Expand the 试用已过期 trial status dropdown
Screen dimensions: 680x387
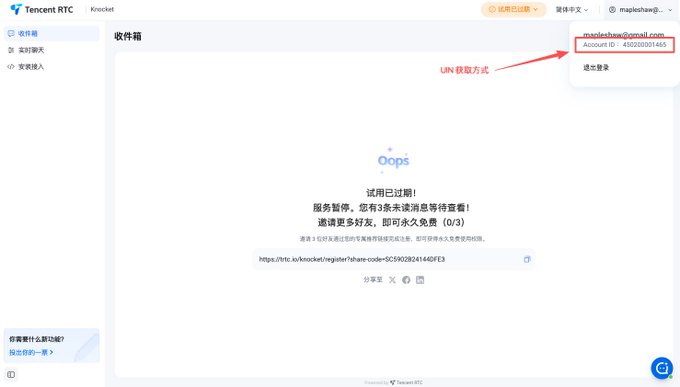513,10
